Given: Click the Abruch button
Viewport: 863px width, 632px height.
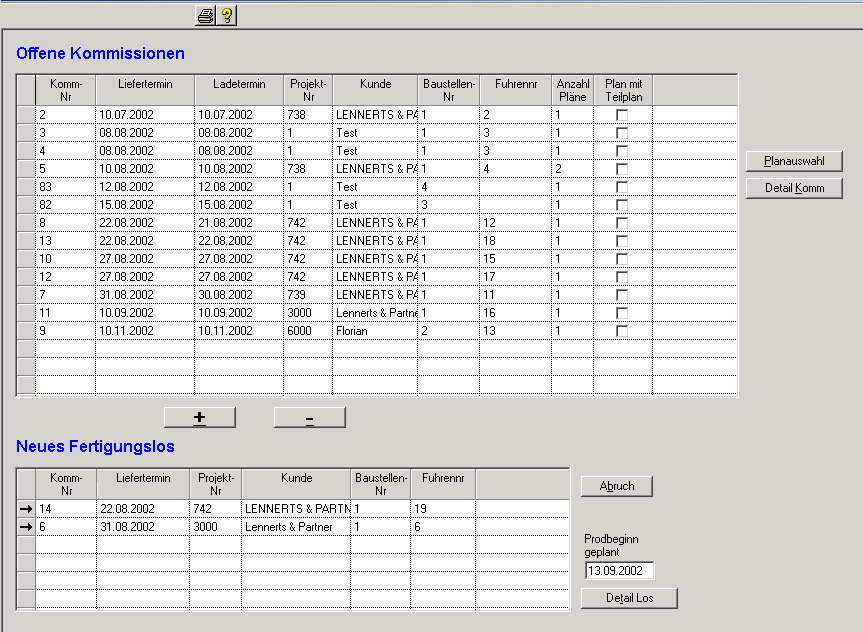Looking at the screenshot, I should (617, 486).
